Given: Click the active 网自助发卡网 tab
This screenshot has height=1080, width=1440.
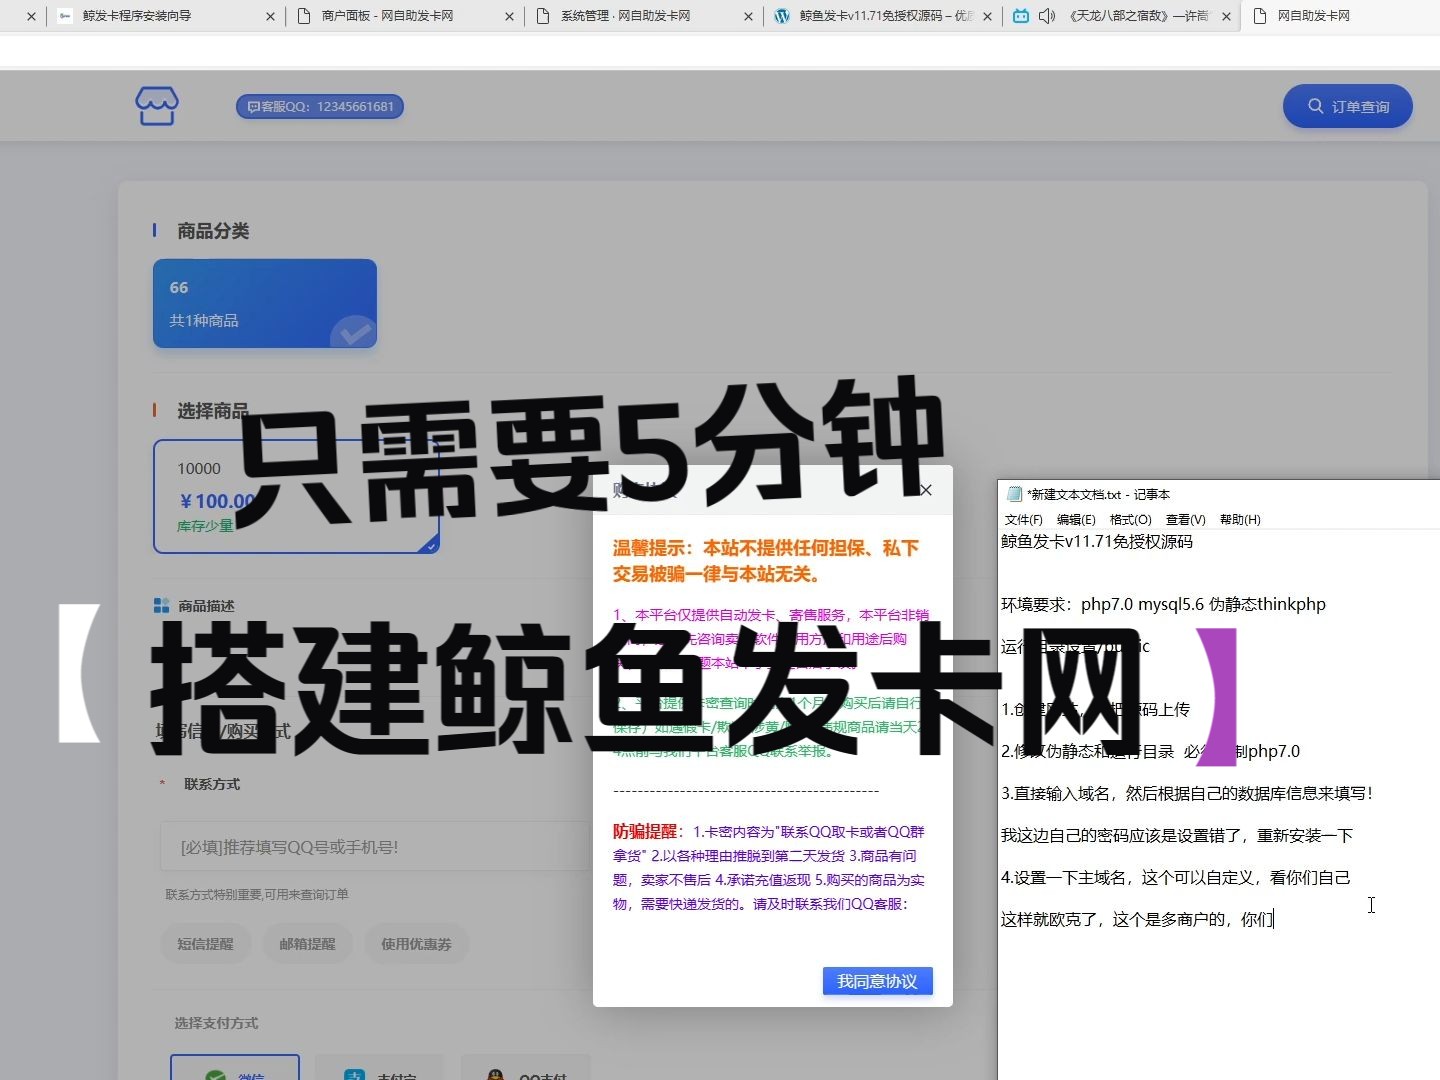Looking at the screenshot, I should pyautogui.click(x=1340, y=16).
